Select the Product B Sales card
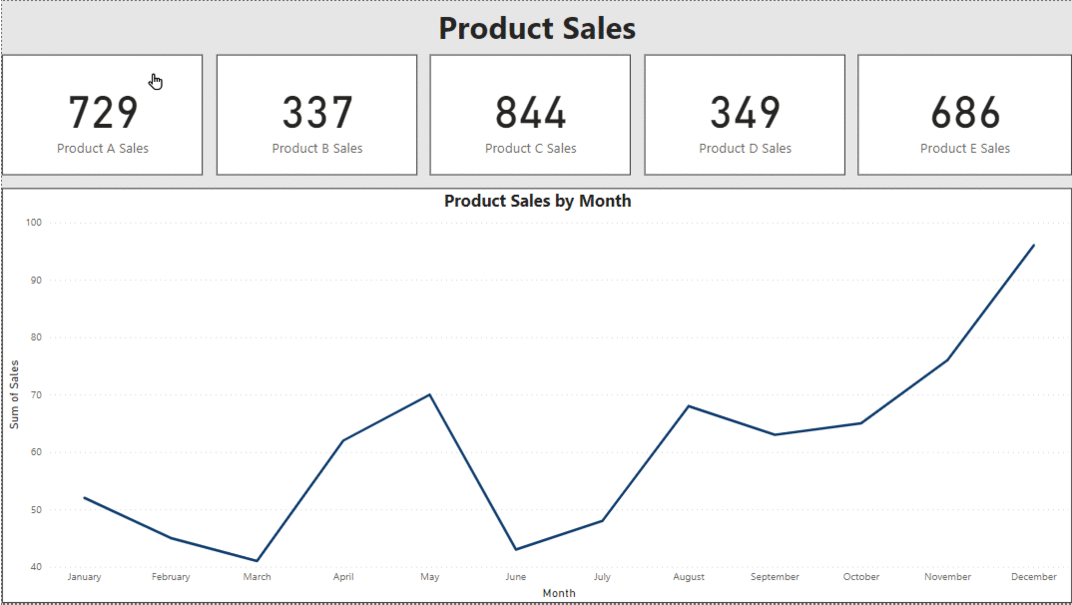The width and height of the screenshot is (1072, 605). pyautogui.click(x=316, y=113)
